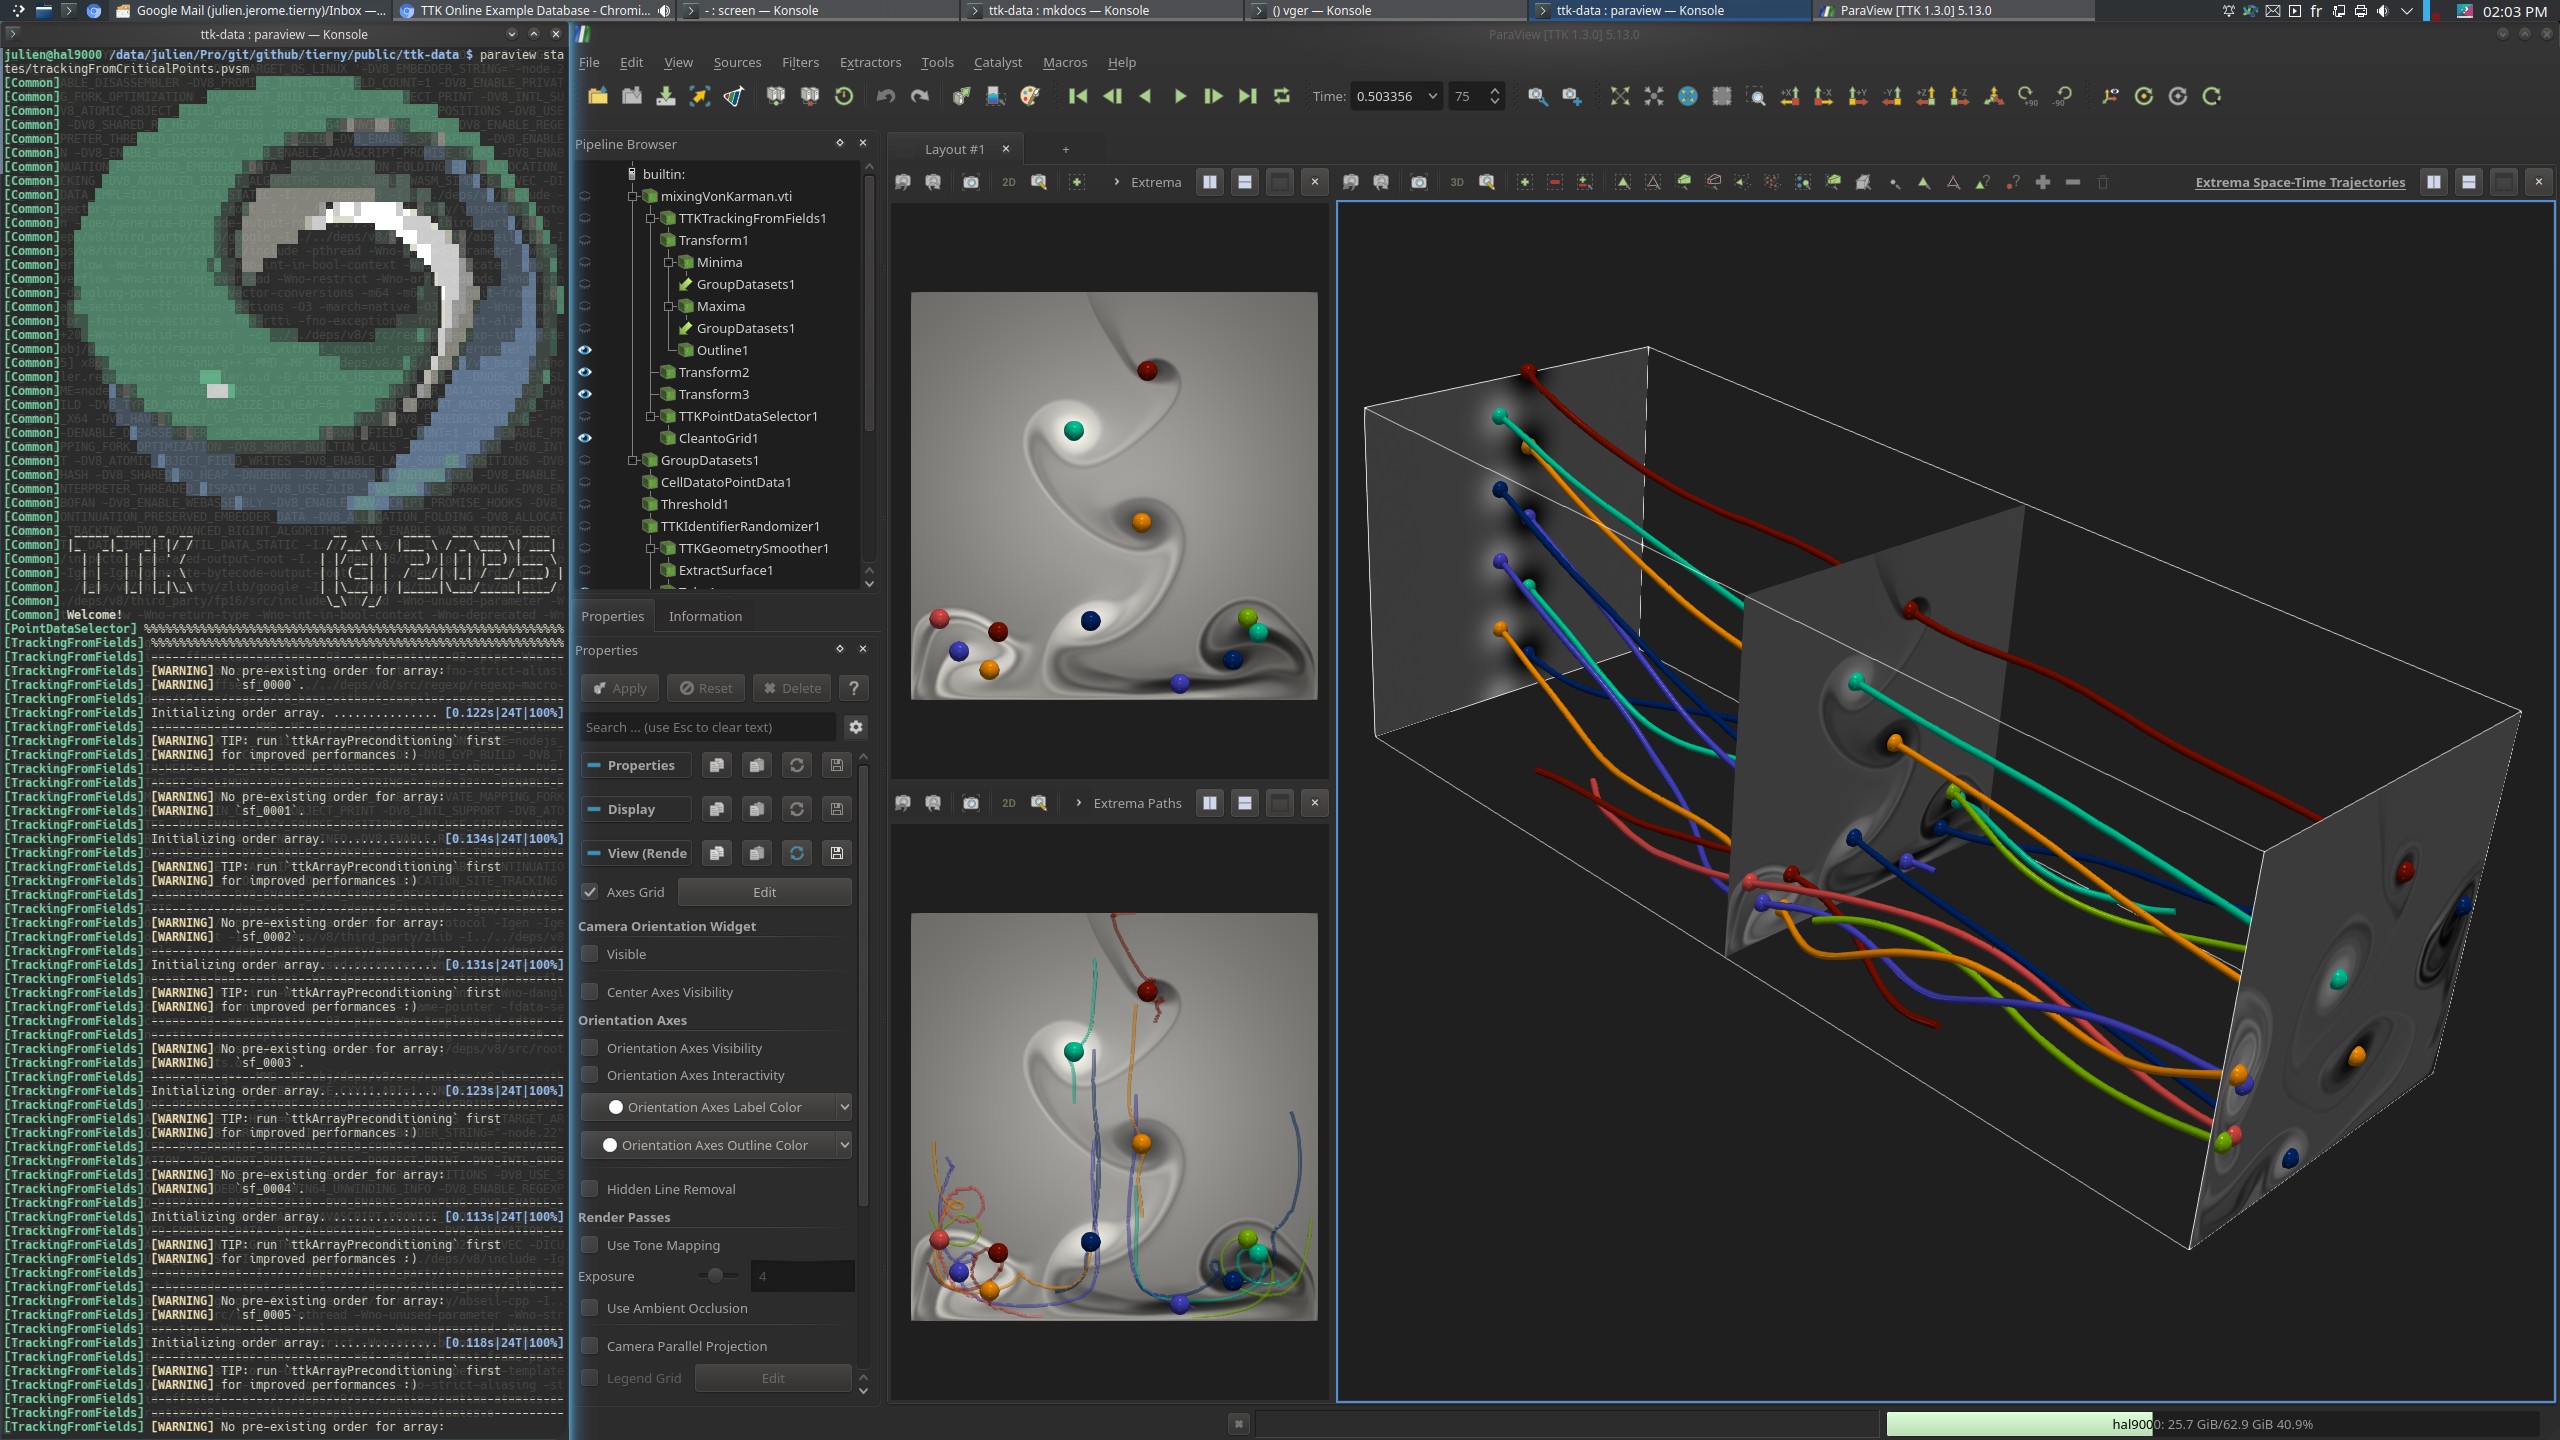Capture screenshot in the Extrema view toolbar

(971, 182)
